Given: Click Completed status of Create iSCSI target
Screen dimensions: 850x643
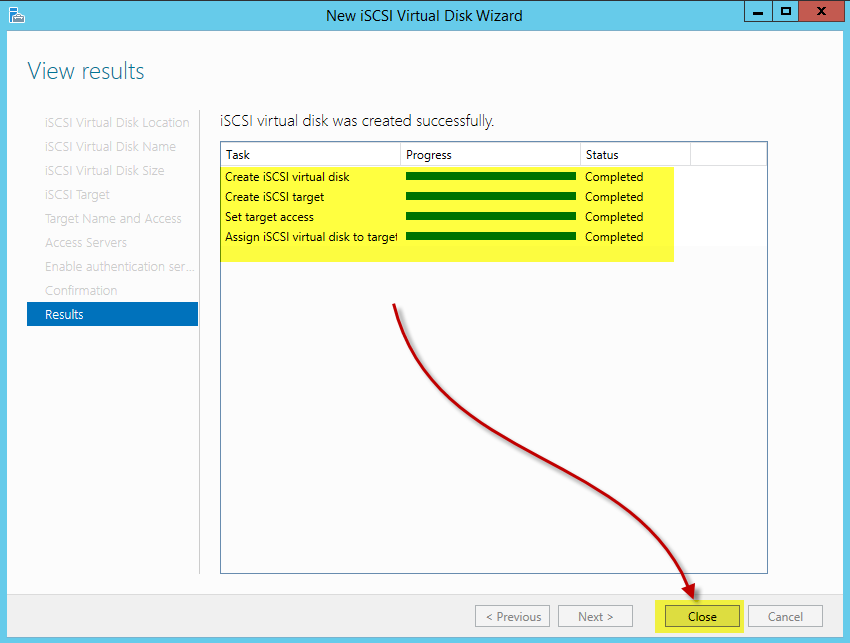Looking at the screenshot, I should 614,197.
